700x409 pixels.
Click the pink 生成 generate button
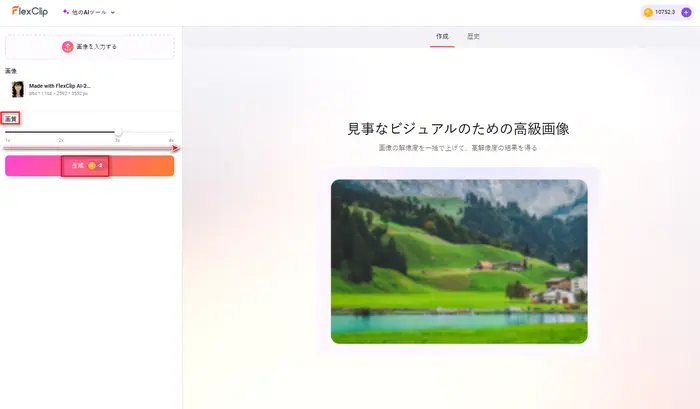pyautogui.click(x=90, y=166)
